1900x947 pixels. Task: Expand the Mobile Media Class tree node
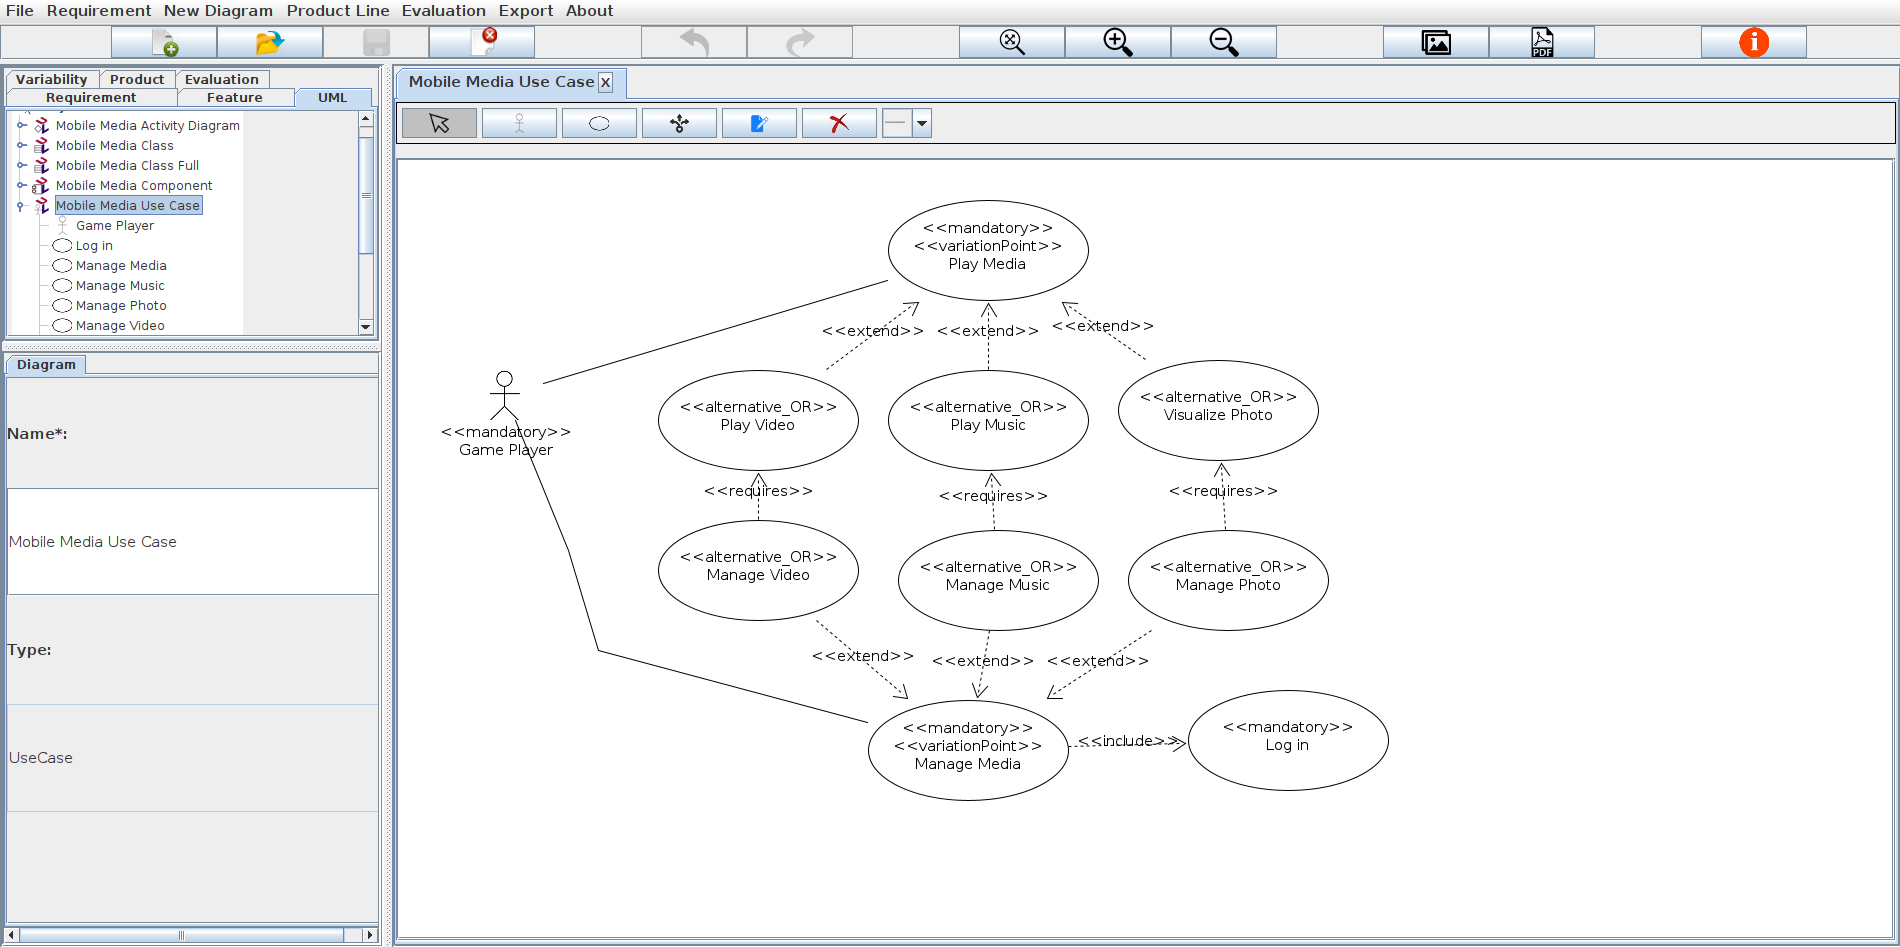(19, 145)
